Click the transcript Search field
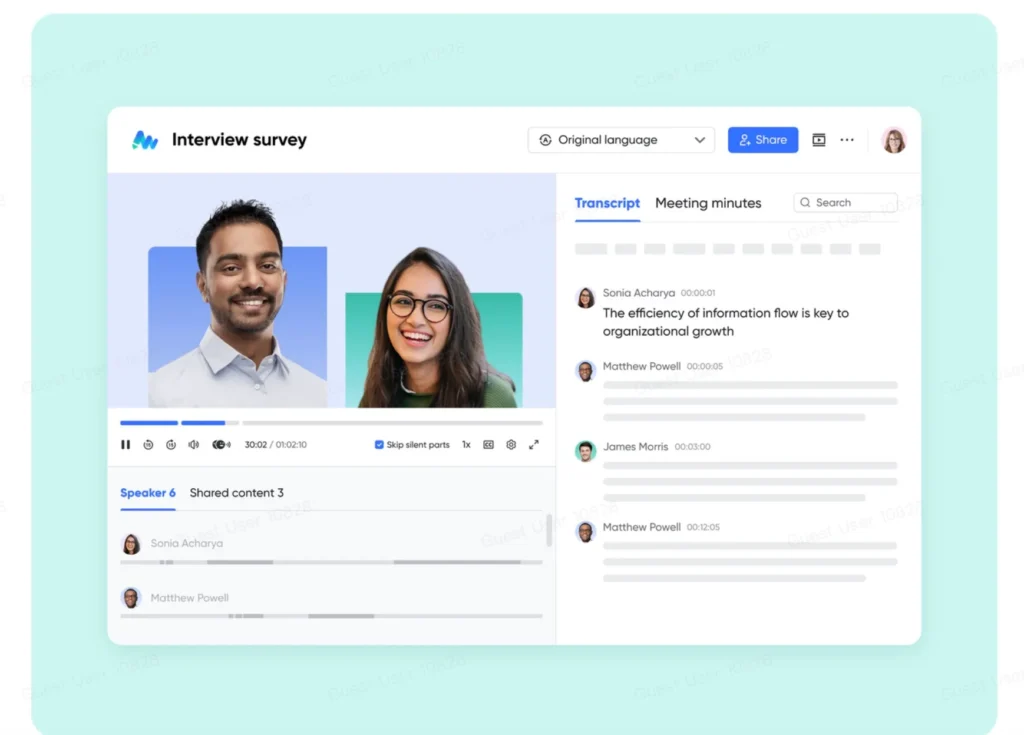The height and width of the screenshot is (735, 1024). pyautogui.click(x=845, y=203)
